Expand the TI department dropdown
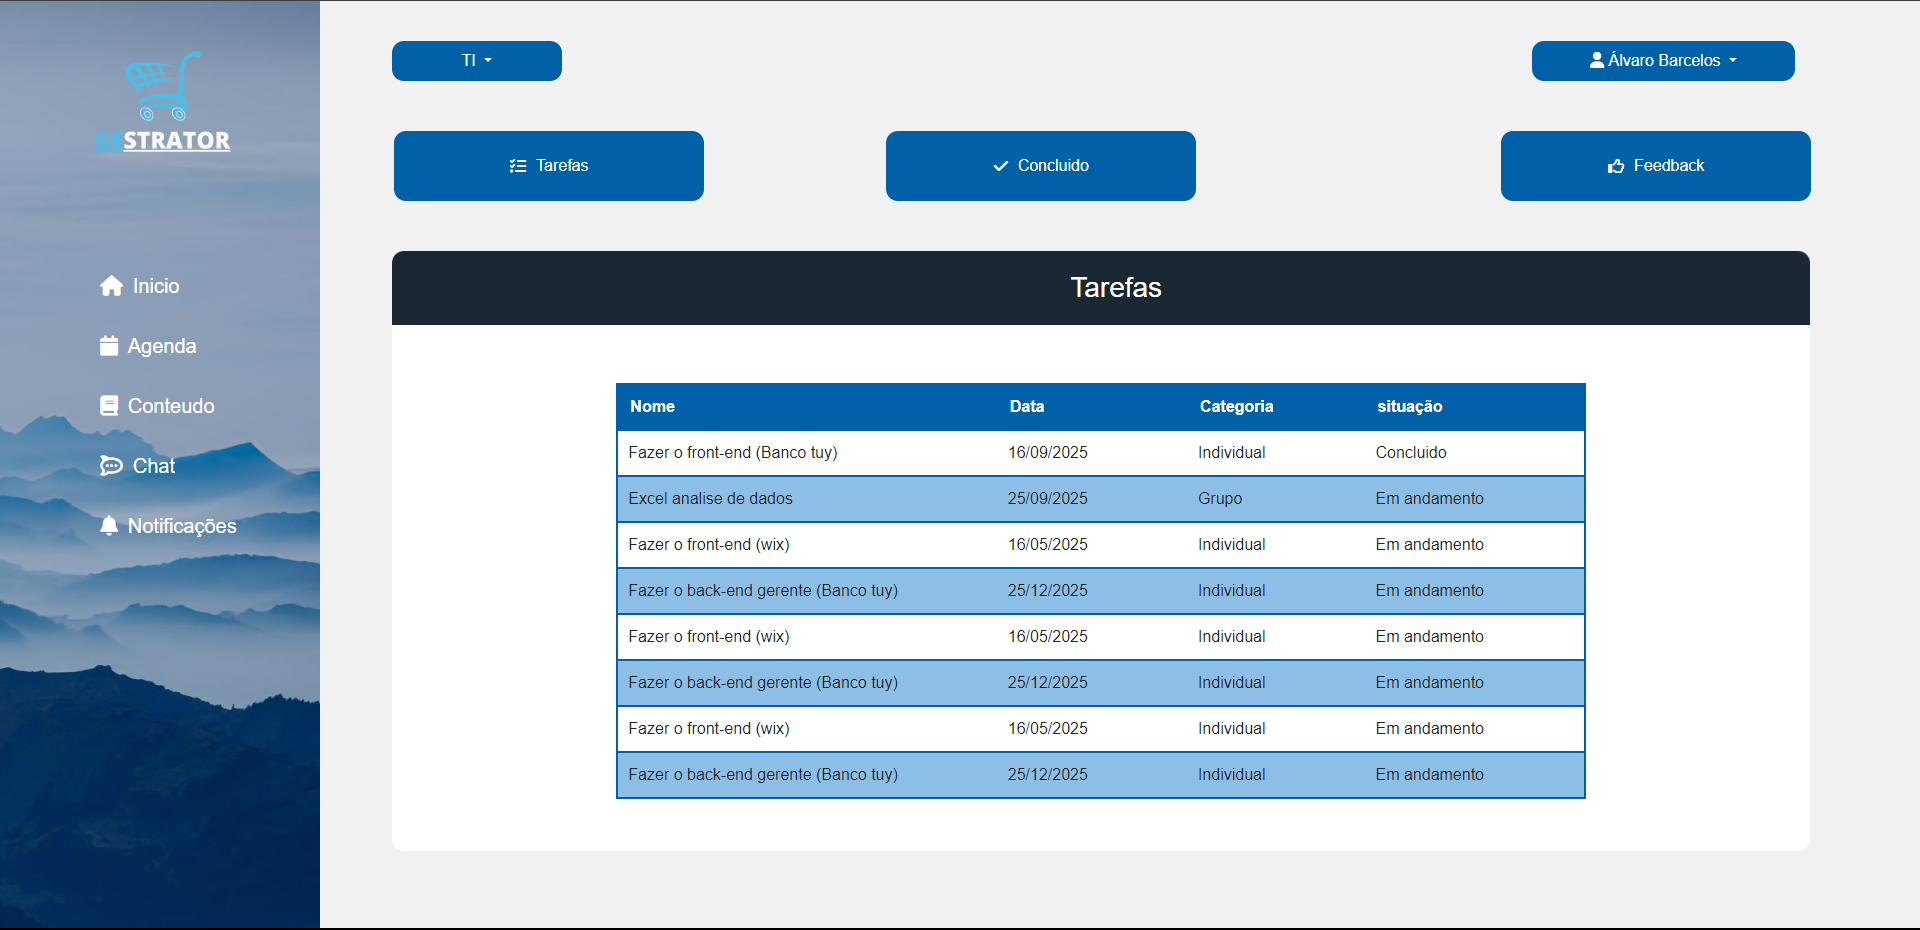1920x930 pixels. [477, 61]
